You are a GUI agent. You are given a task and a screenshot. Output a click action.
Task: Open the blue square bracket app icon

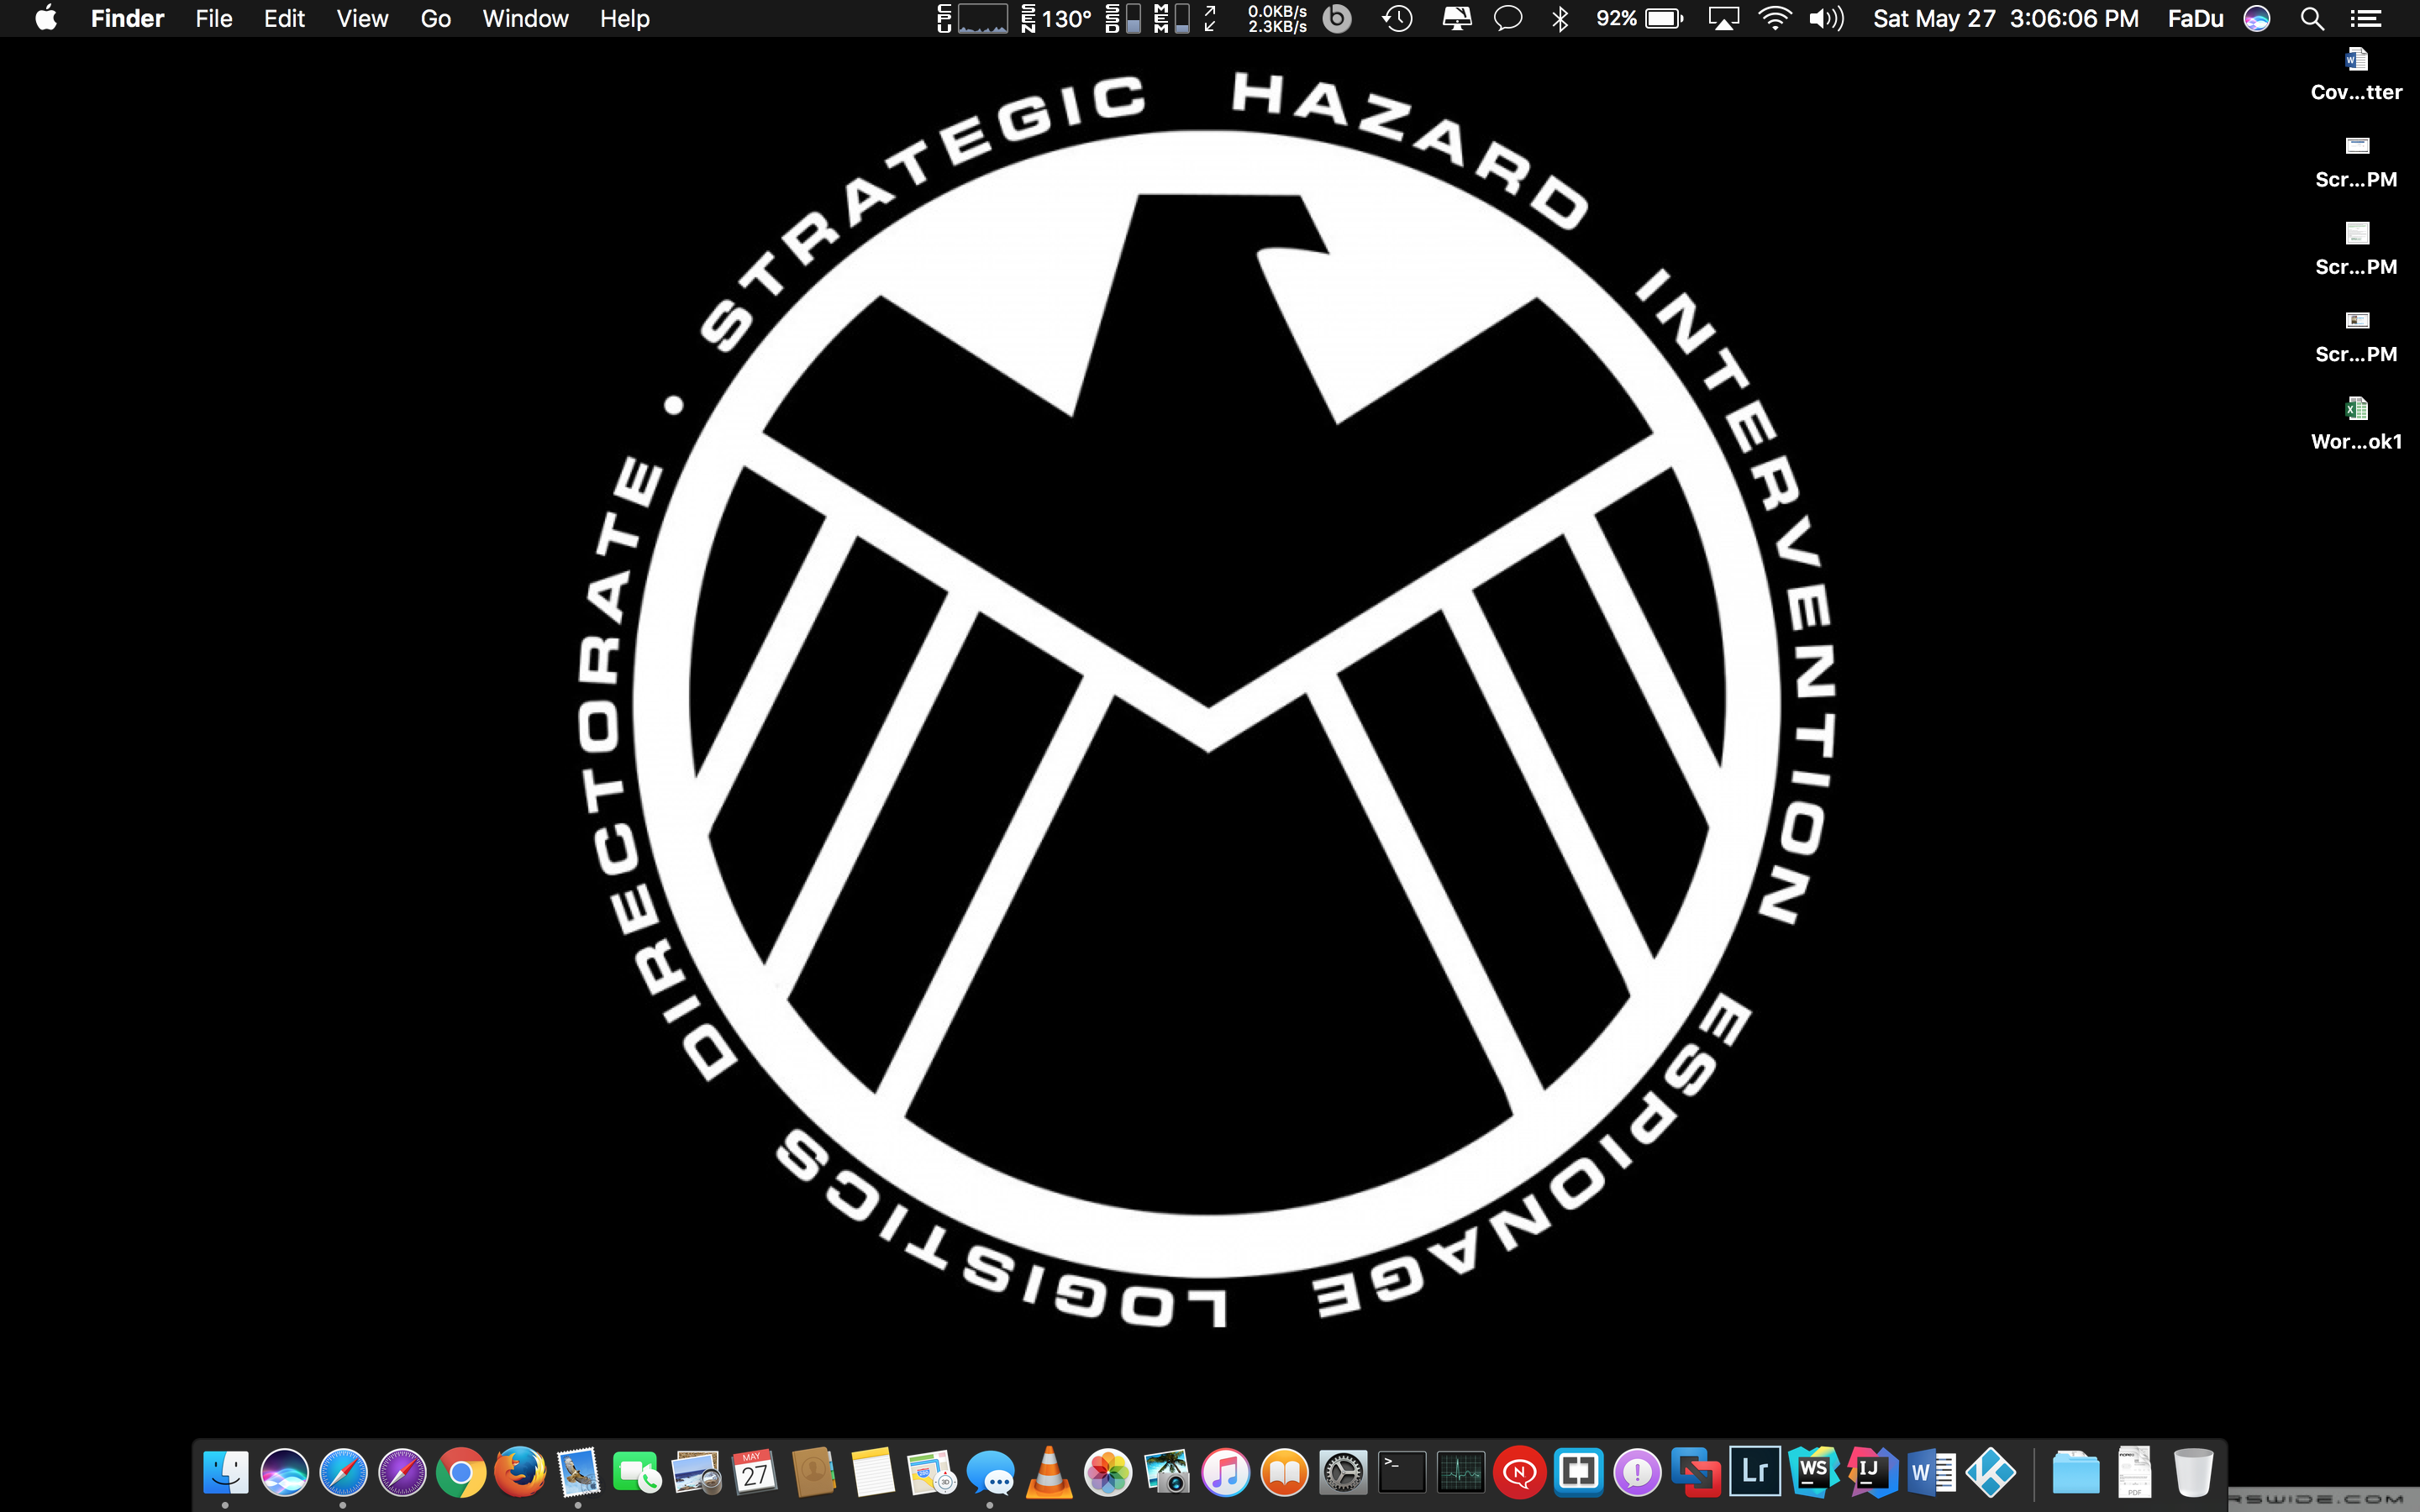[x=1578, y=1472]
